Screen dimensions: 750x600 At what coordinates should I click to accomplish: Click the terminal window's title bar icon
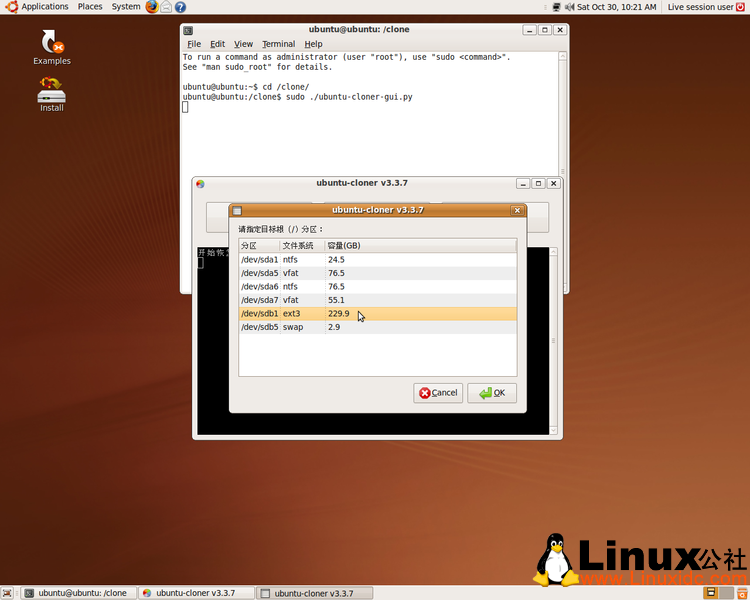pyautogui.click(x=188, y=30)
